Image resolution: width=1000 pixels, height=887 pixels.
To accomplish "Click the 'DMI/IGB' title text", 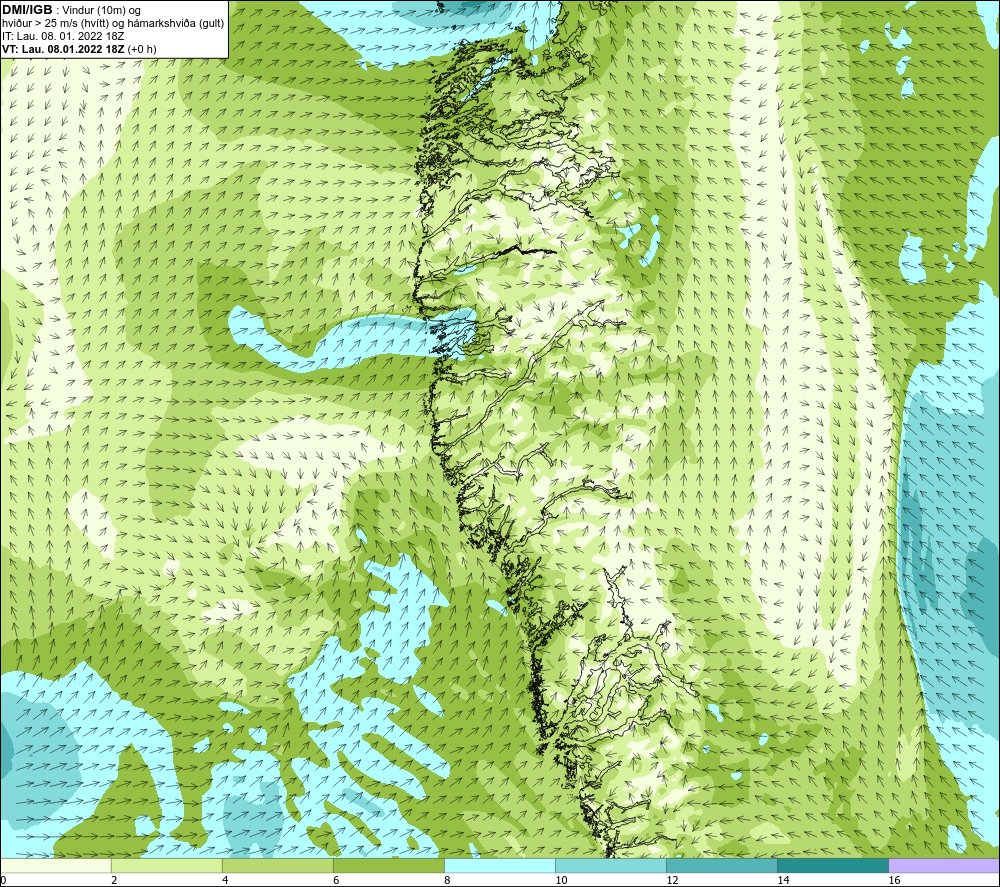I will point(27,10).
